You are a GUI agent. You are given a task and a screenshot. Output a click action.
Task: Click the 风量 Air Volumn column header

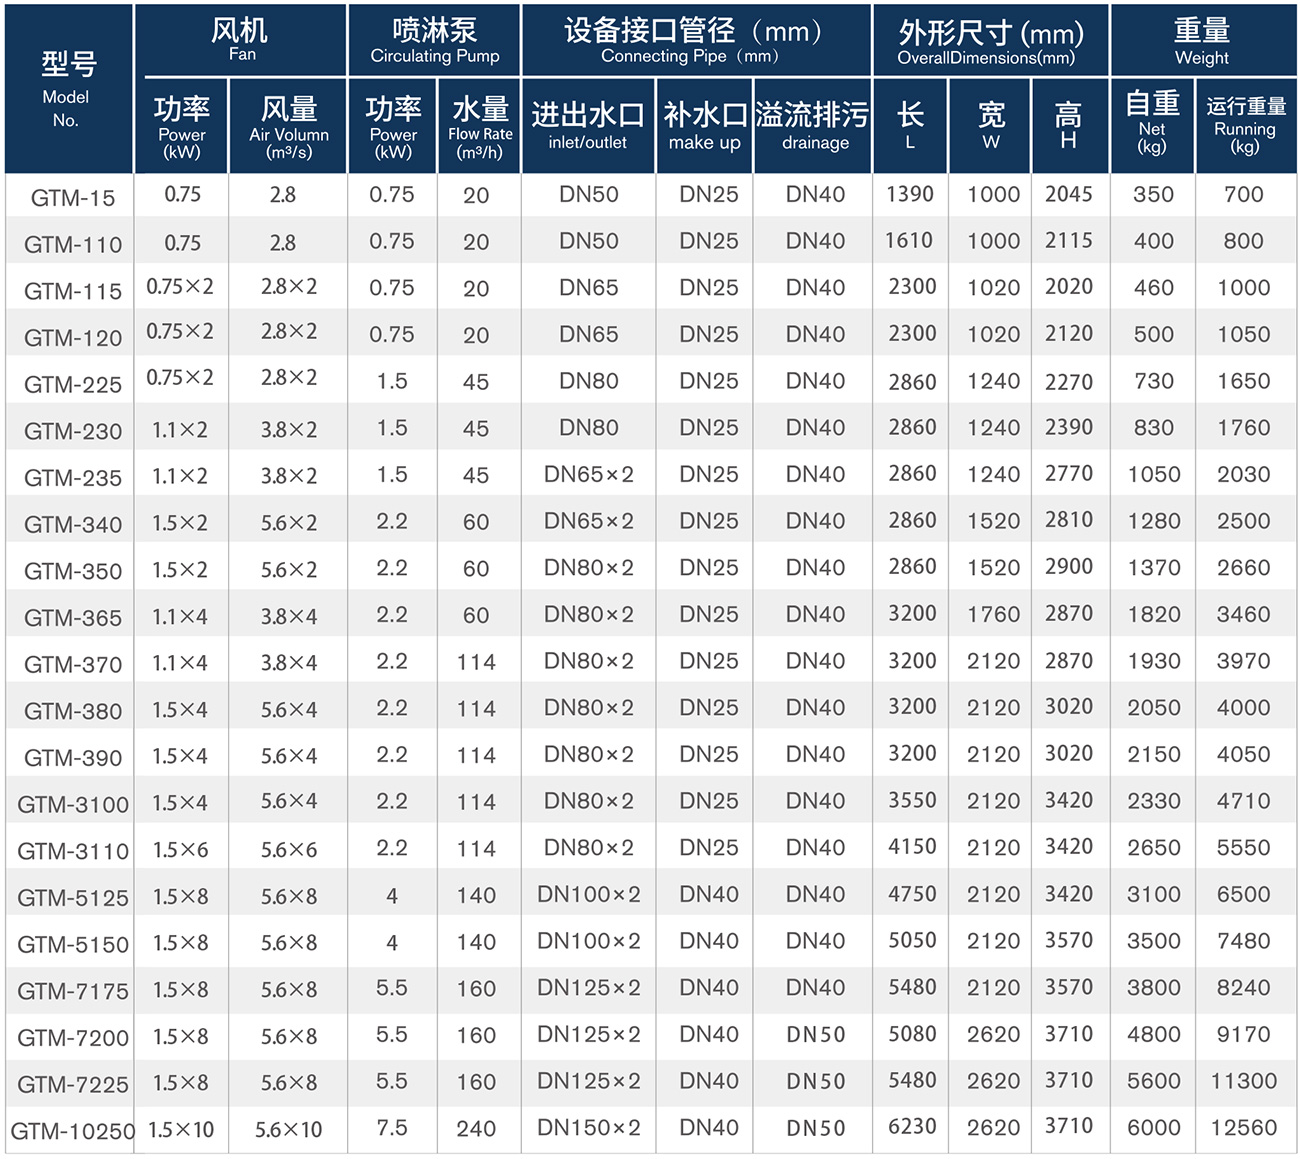[x=289, y=127]
